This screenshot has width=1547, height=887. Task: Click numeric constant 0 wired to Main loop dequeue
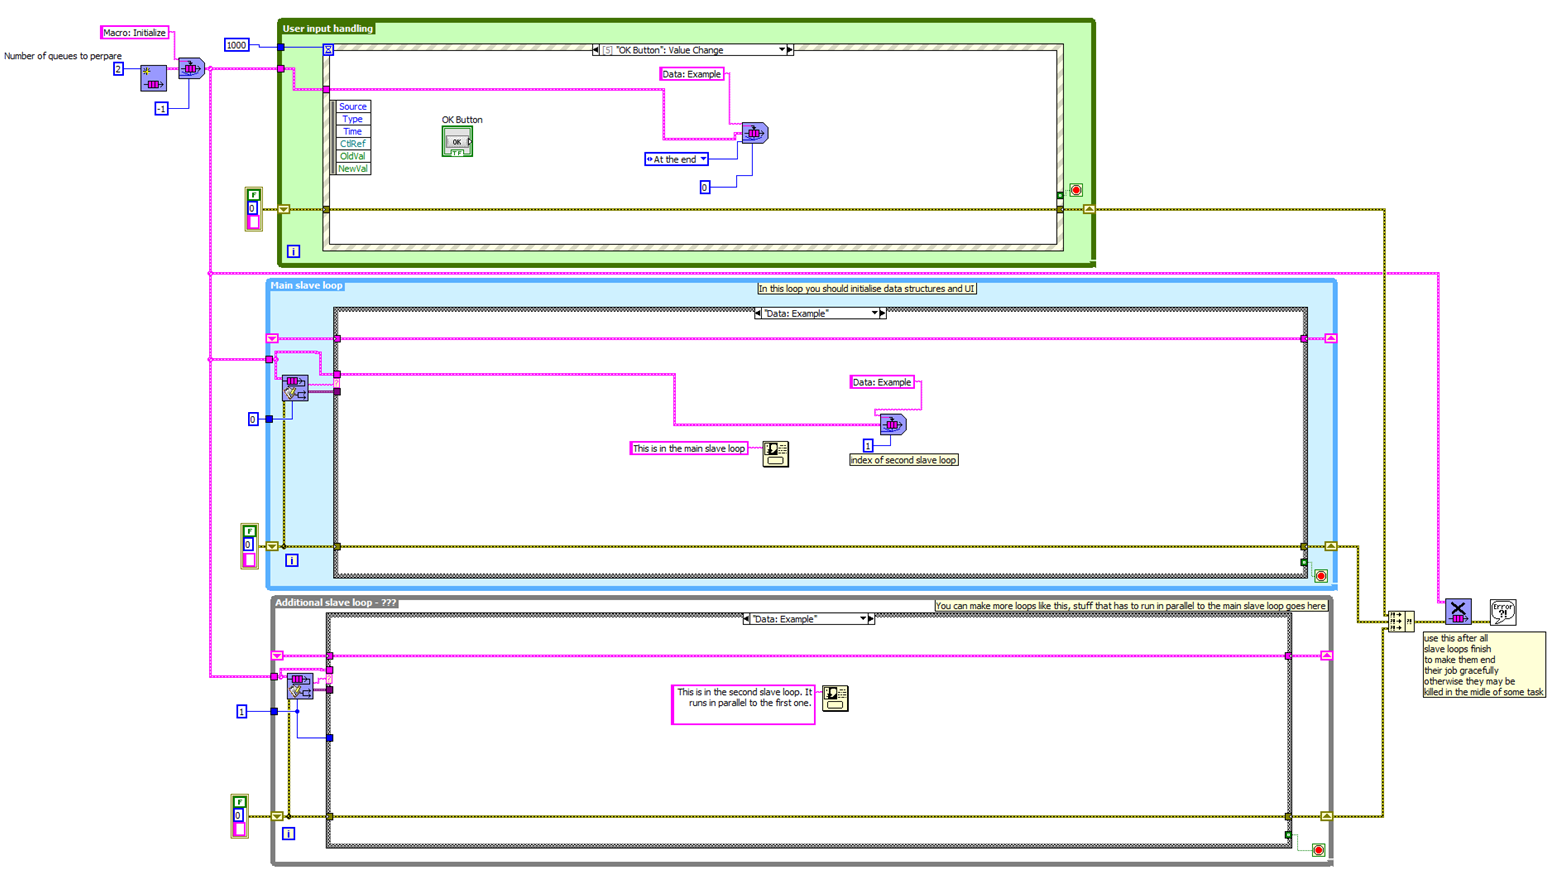[x=253, y=419]
